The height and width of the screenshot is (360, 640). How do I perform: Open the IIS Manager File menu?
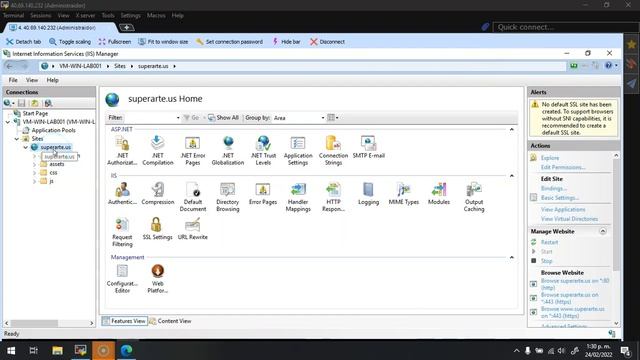[13, 80]
